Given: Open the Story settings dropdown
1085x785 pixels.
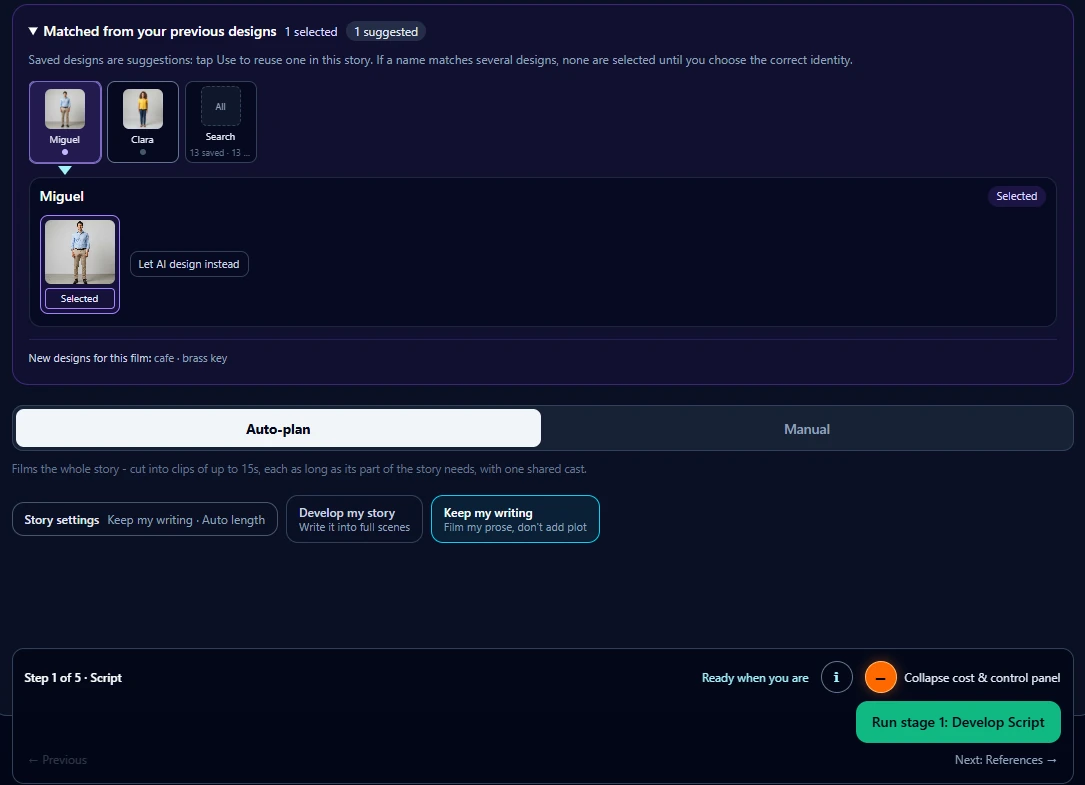Looking at the screenshot, I should pos(145,519).
